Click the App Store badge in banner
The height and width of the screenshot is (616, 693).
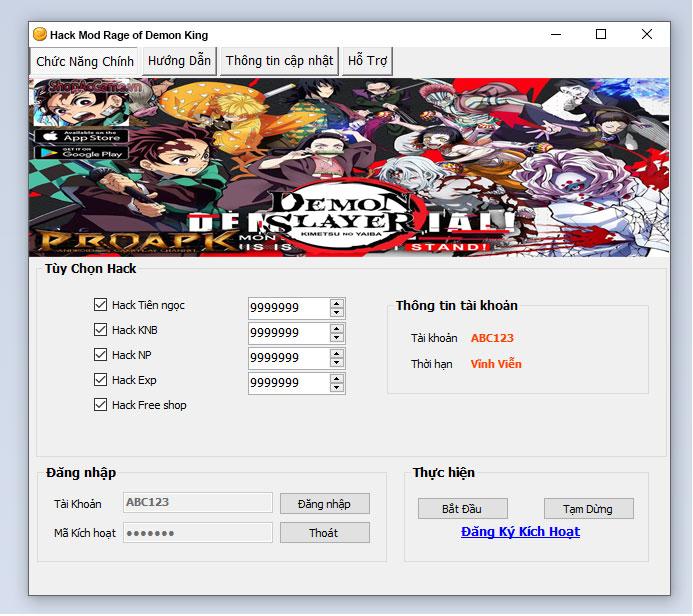coord(82,137)
